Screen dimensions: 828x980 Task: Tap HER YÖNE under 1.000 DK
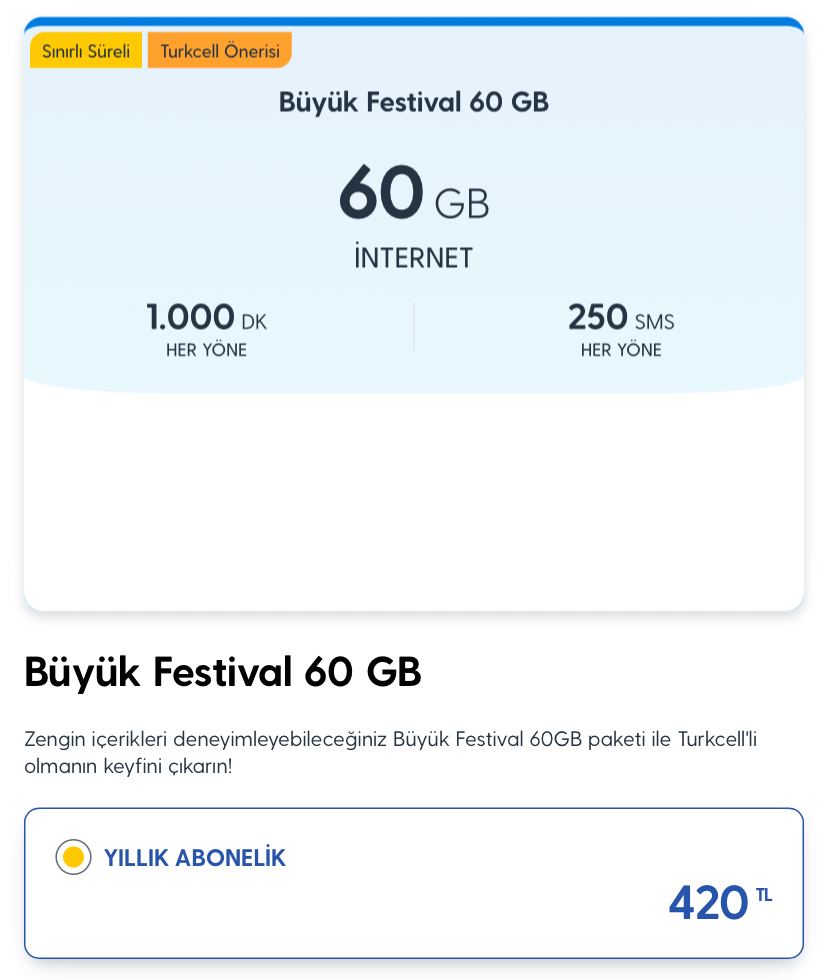[206, 350]
